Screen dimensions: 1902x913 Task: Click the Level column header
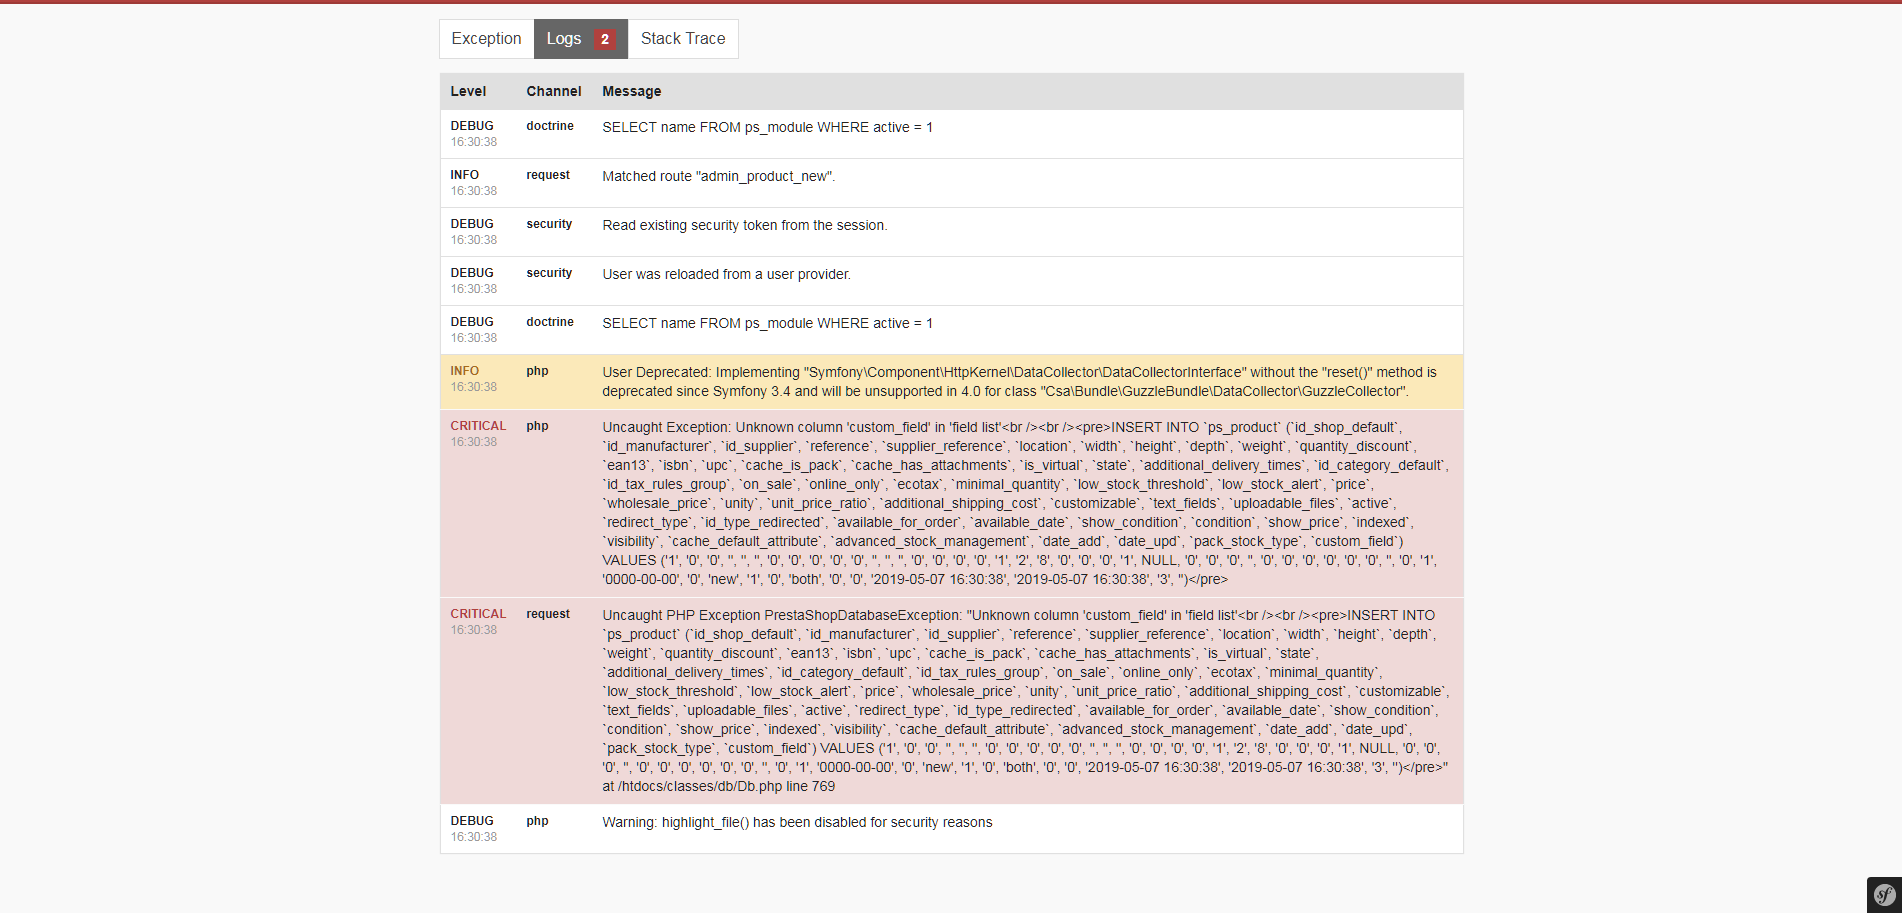468,91
